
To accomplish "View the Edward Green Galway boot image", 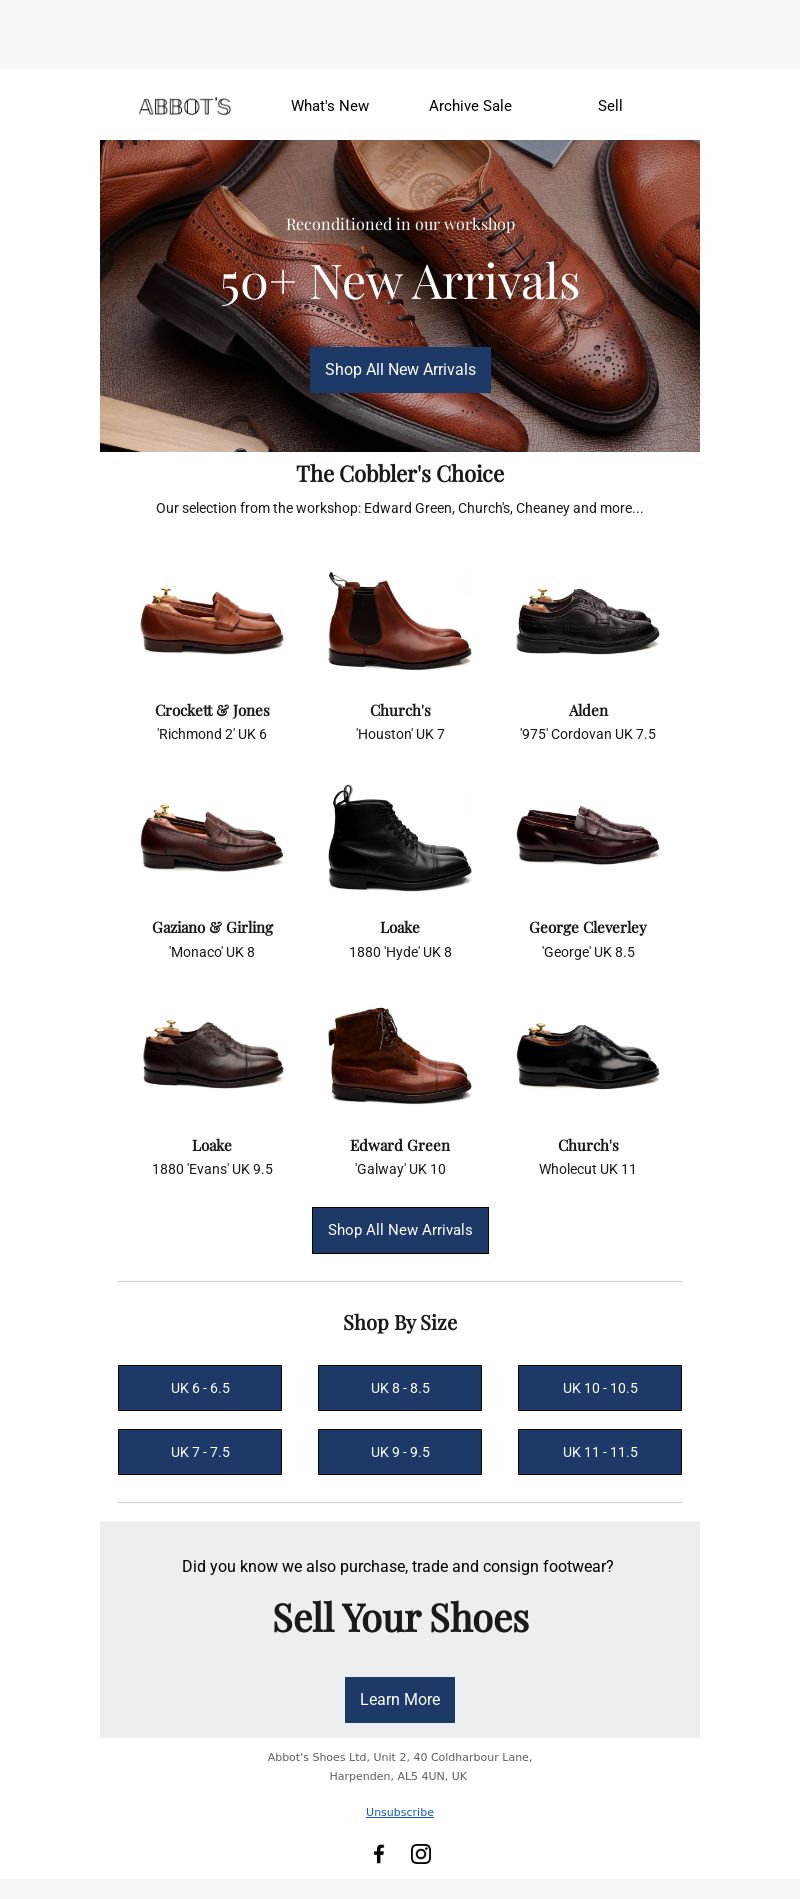I will tap(400, 1055).
